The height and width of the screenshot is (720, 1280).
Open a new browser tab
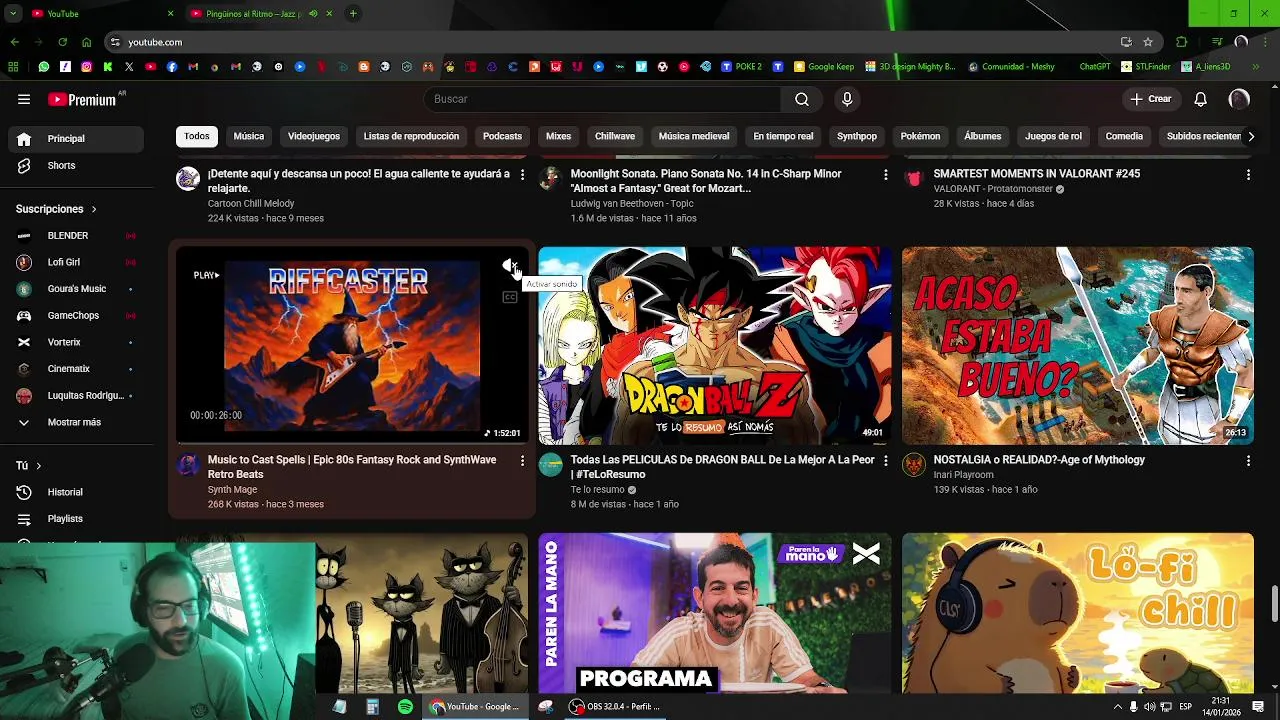tap(353, 14)
